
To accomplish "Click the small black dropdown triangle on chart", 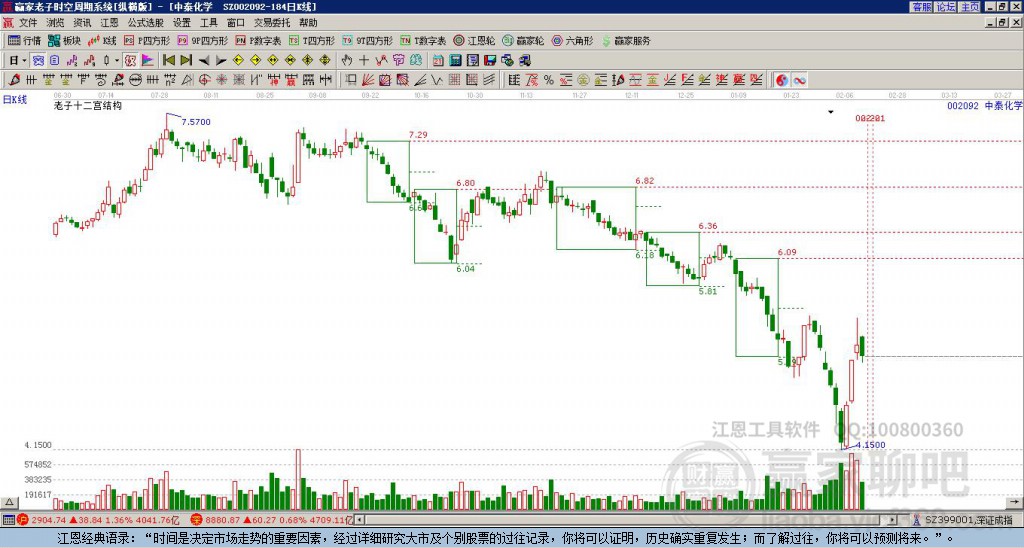I will (x=831, y=112).
